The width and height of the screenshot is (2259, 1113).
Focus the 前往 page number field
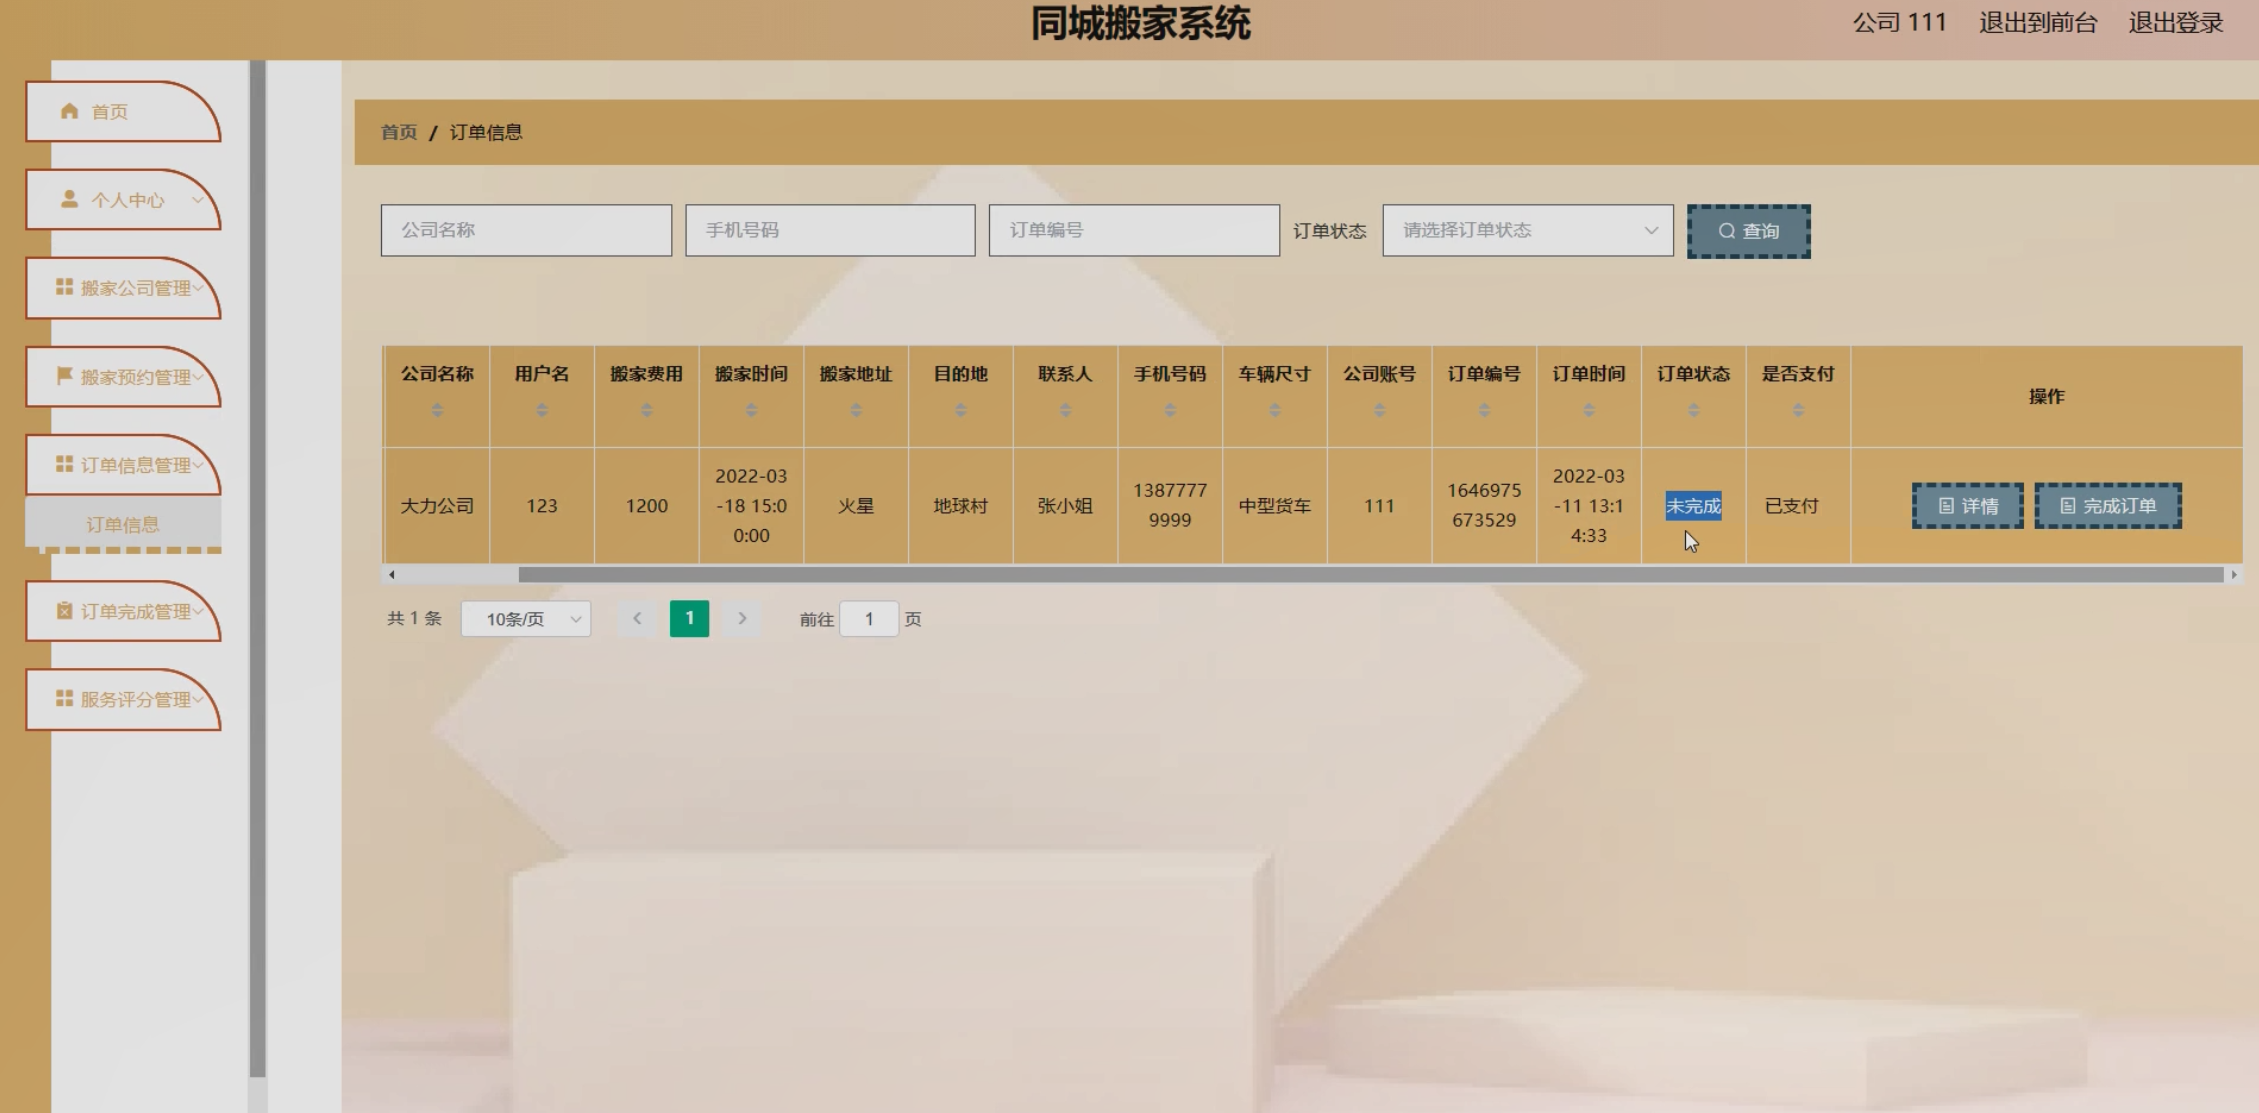coord(869,619)
